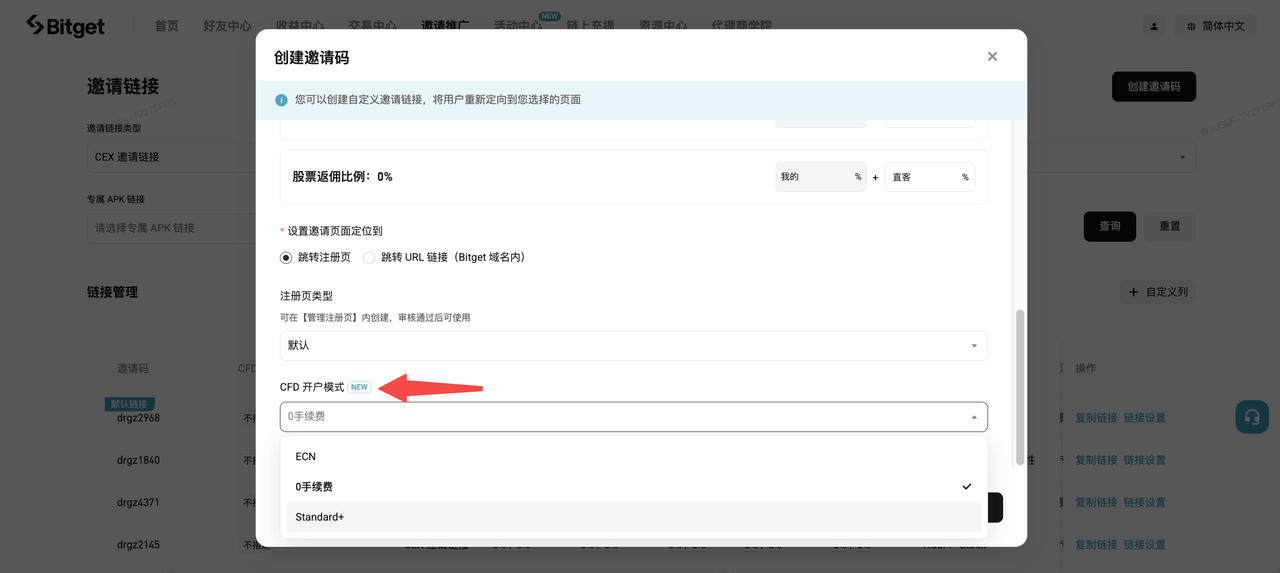Click invite code drgz2968
Image resolution: width=1280 pixels, height=573 pixels.
[138, 418]
